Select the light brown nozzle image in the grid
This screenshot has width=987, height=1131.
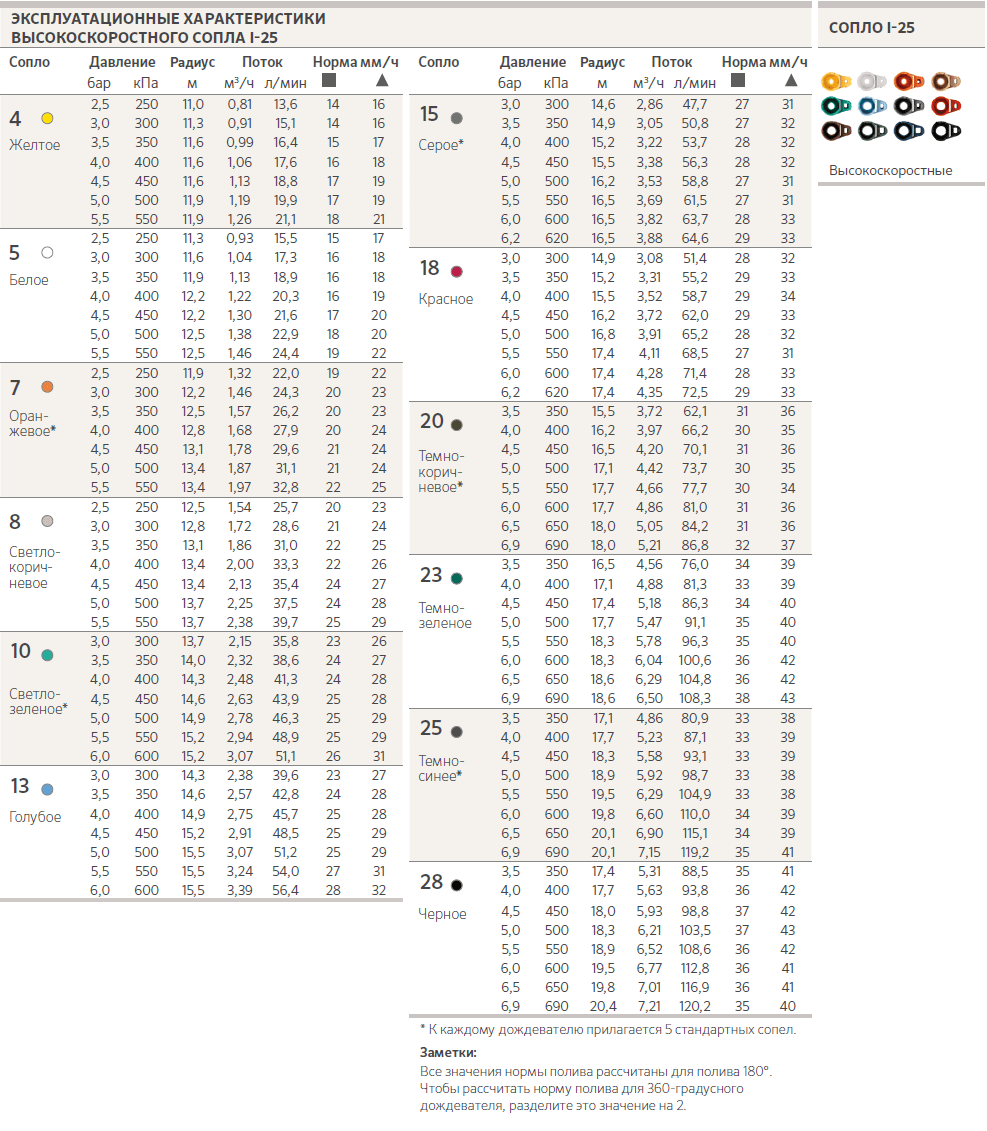[946, 82]
